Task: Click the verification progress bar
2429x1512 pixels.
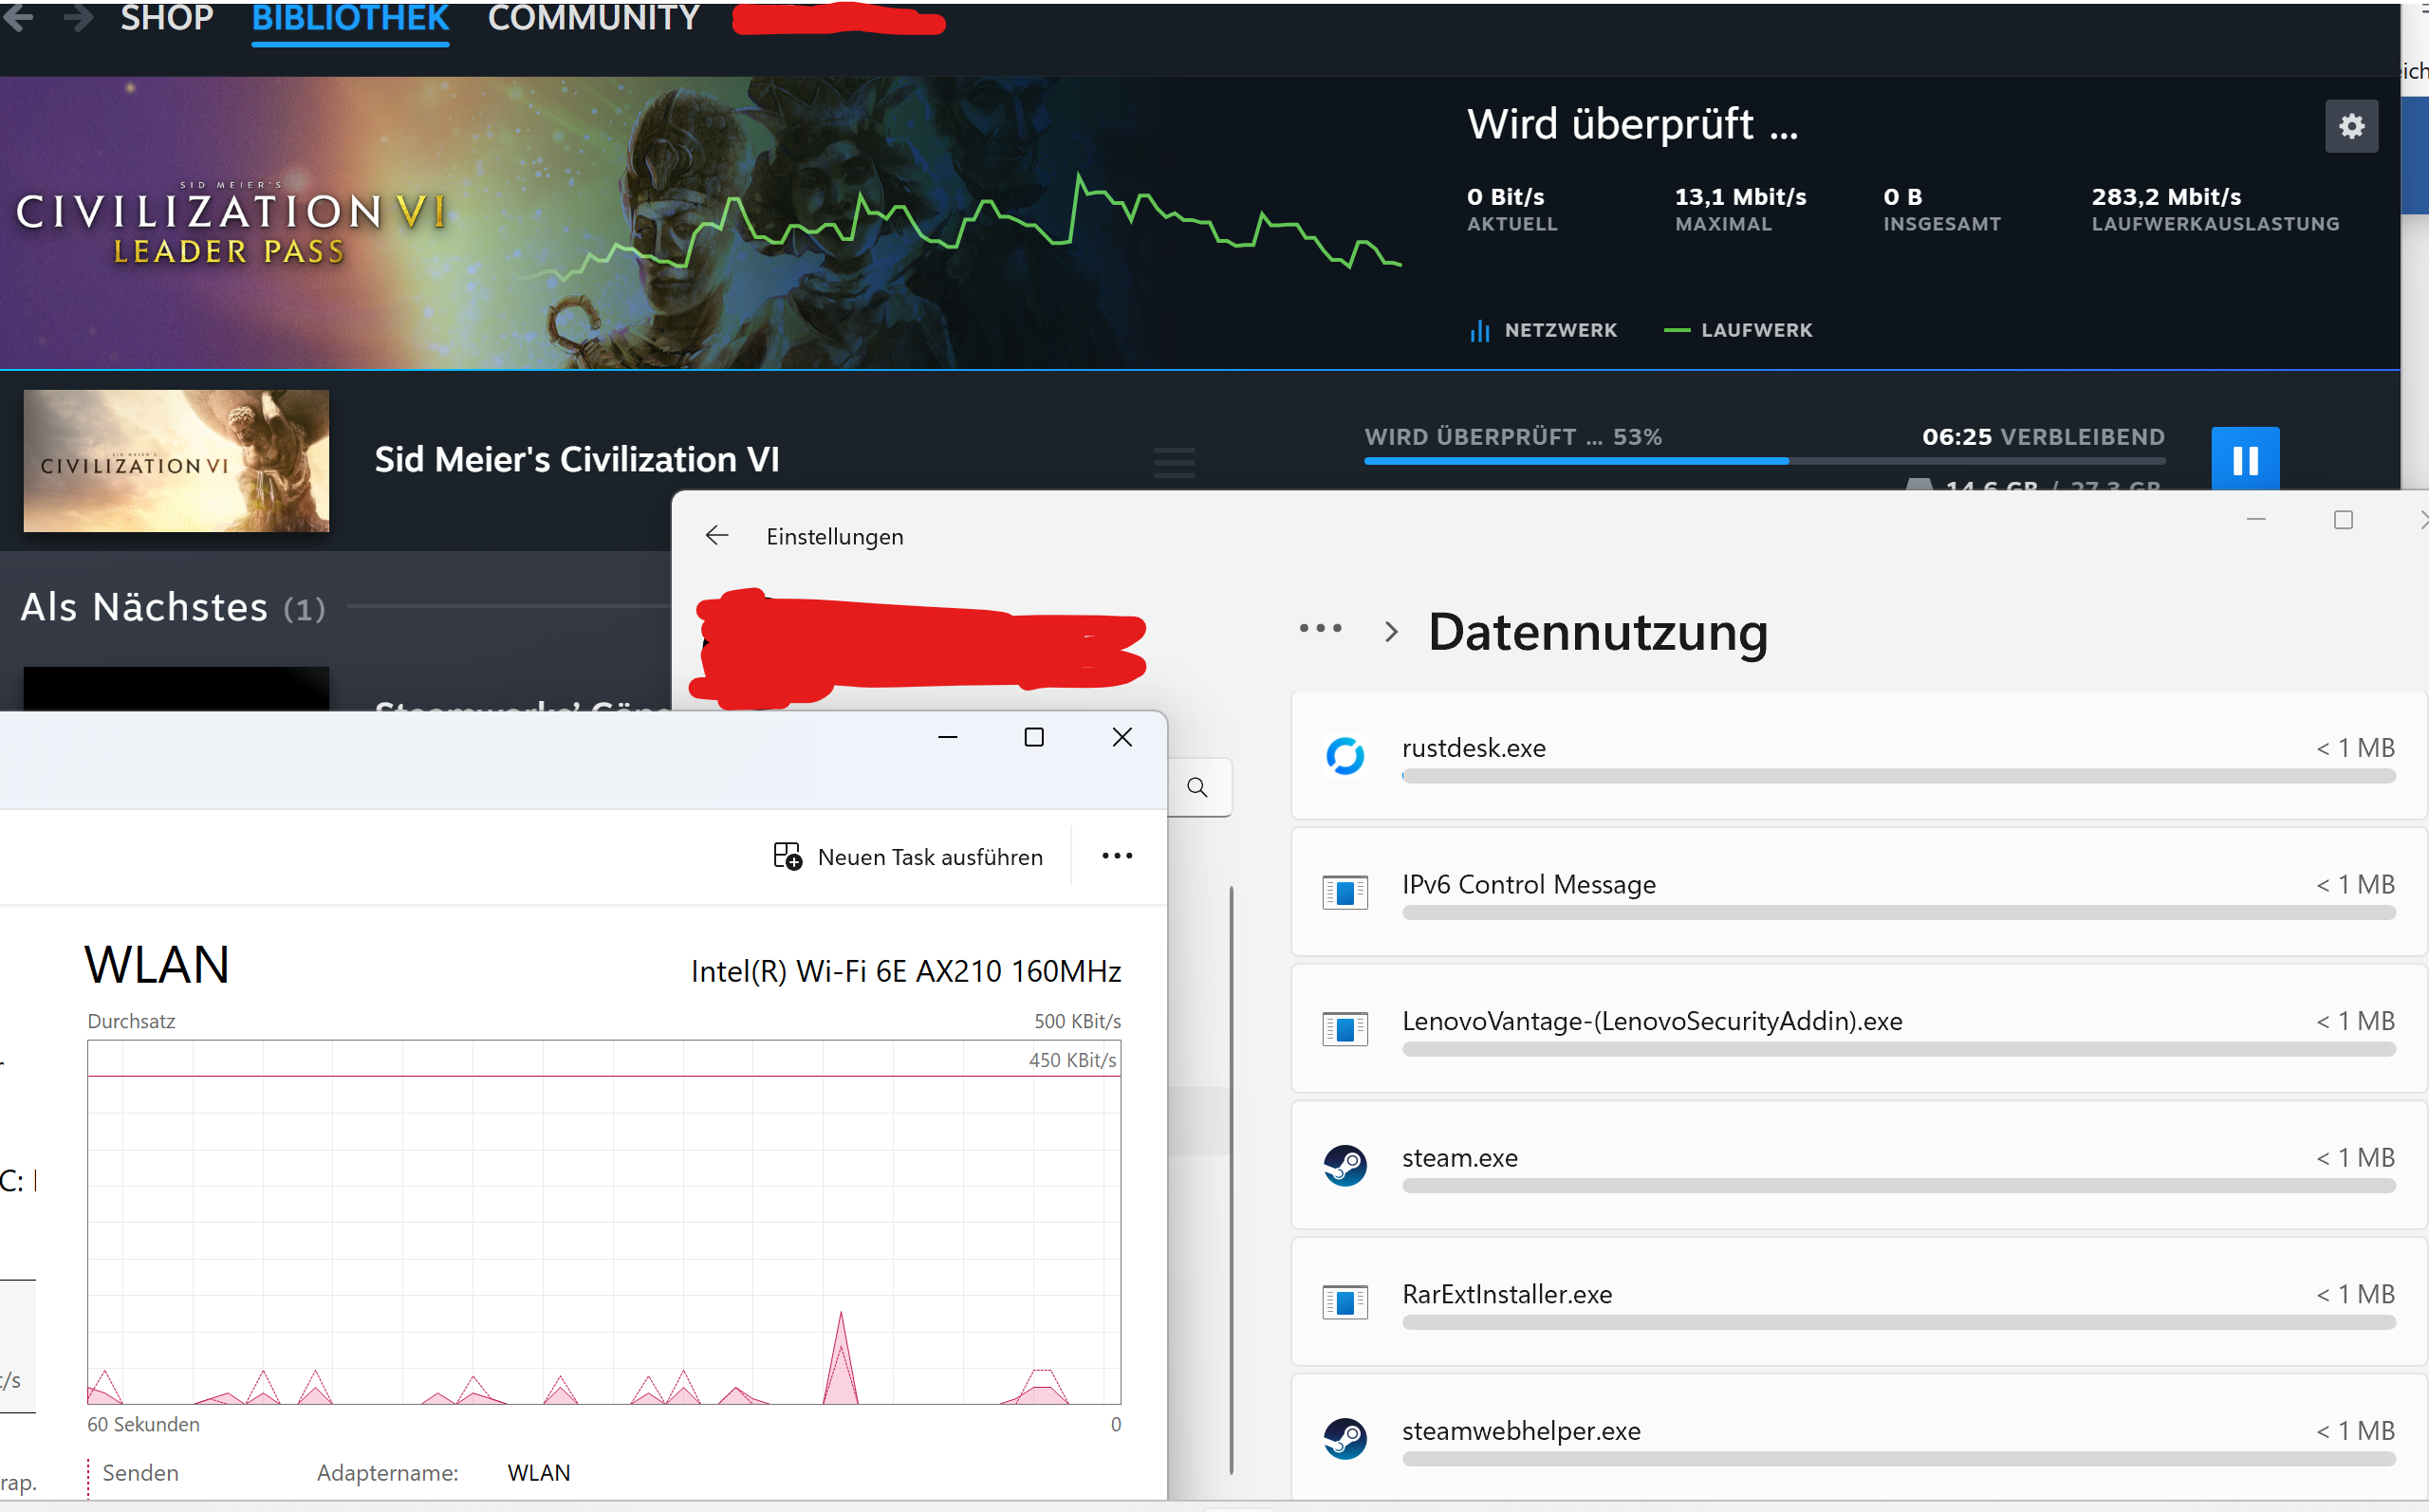Action: [x=1764, y=461]
